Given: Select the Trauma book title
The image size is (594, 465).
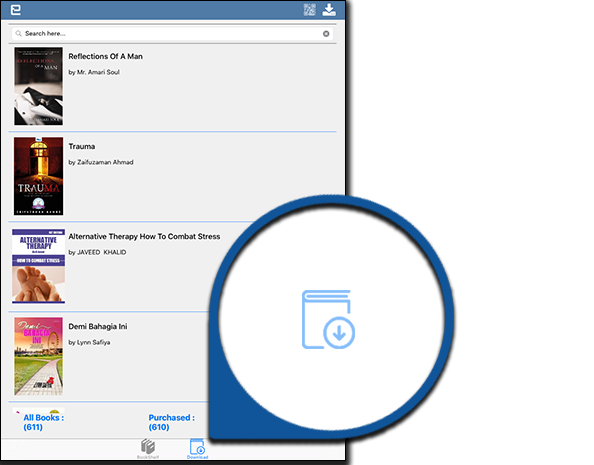Looking at the screenshot, I should pos(81,146).
